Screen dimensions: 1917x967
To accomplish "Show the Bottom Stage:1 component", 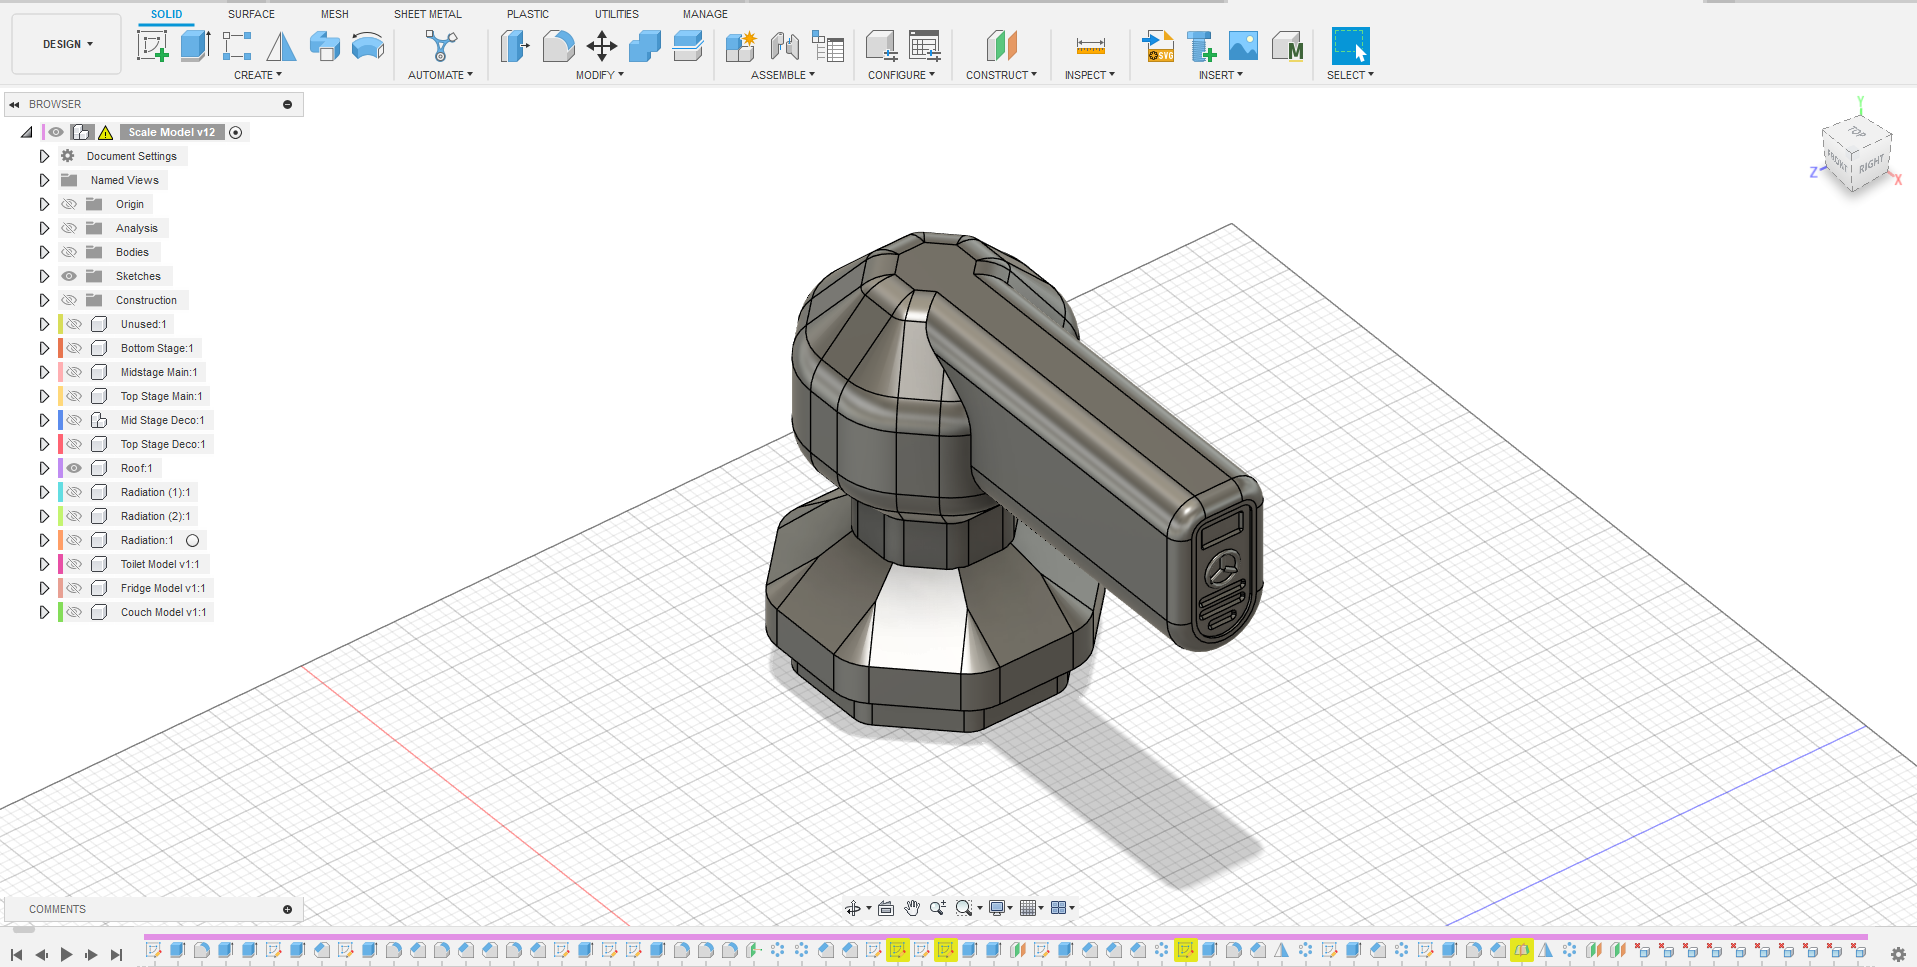I will coord(74,348).
